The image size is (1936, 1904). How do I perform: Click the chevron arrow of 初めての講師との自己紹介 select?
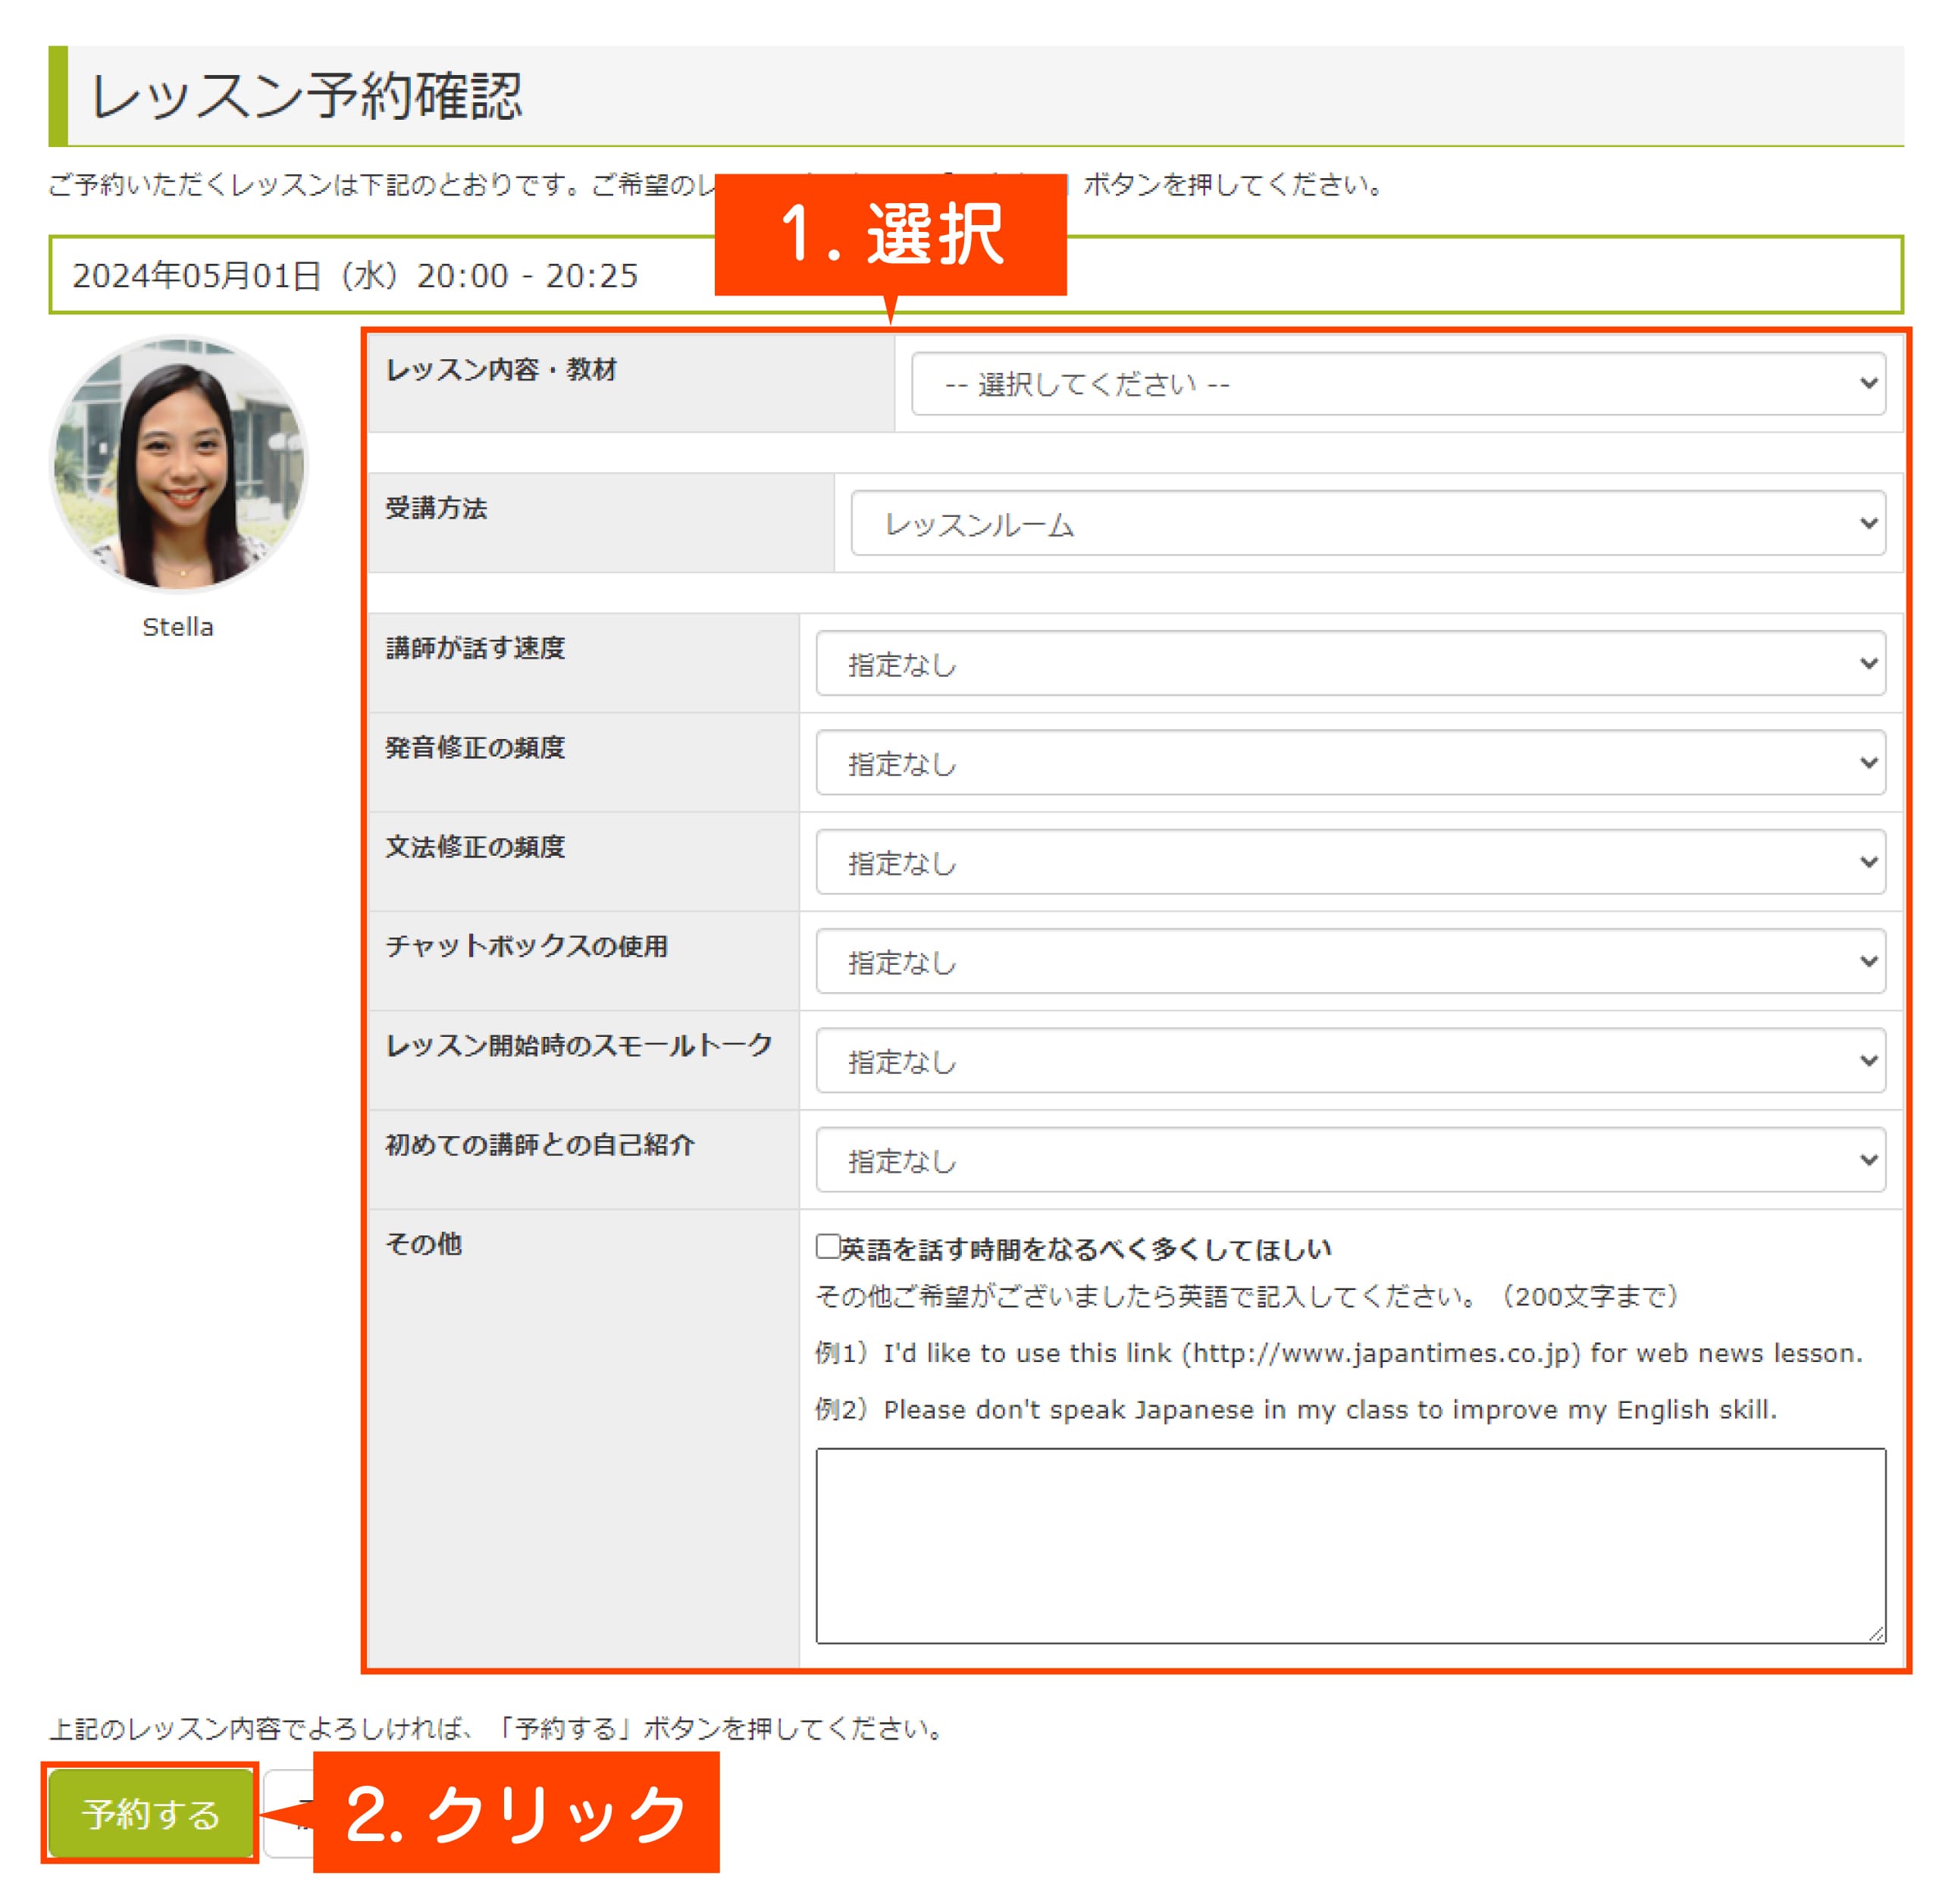(x=1868, y=1159)
